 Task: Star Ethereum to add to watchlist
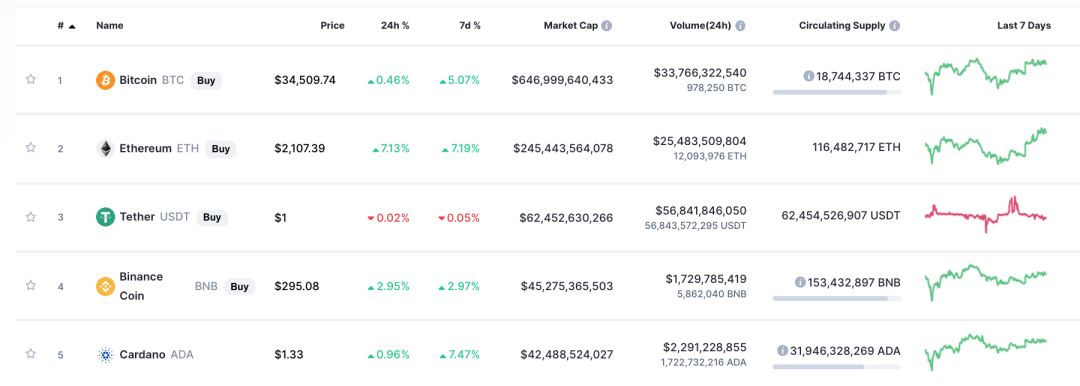click(30, 148)
